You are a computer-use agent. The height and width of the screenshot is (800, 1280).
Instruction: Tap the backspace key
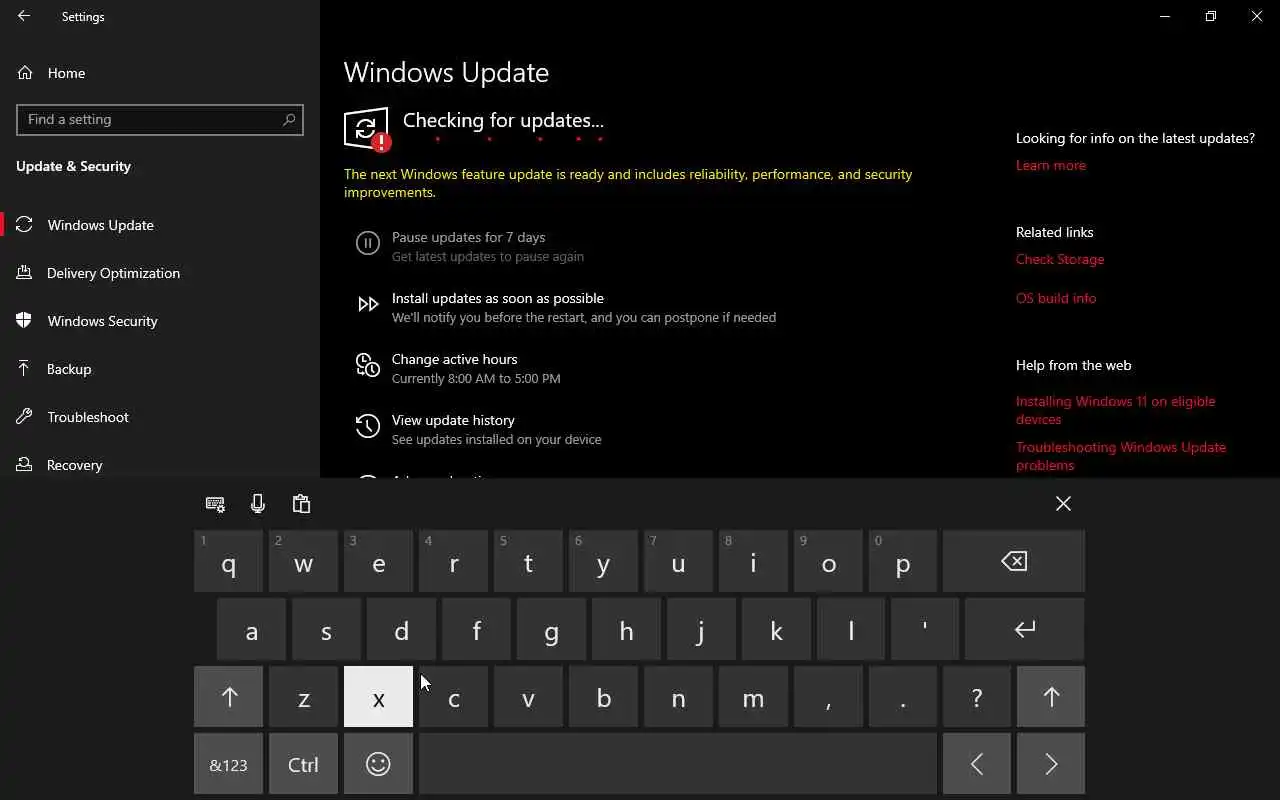coord(1014,561)
